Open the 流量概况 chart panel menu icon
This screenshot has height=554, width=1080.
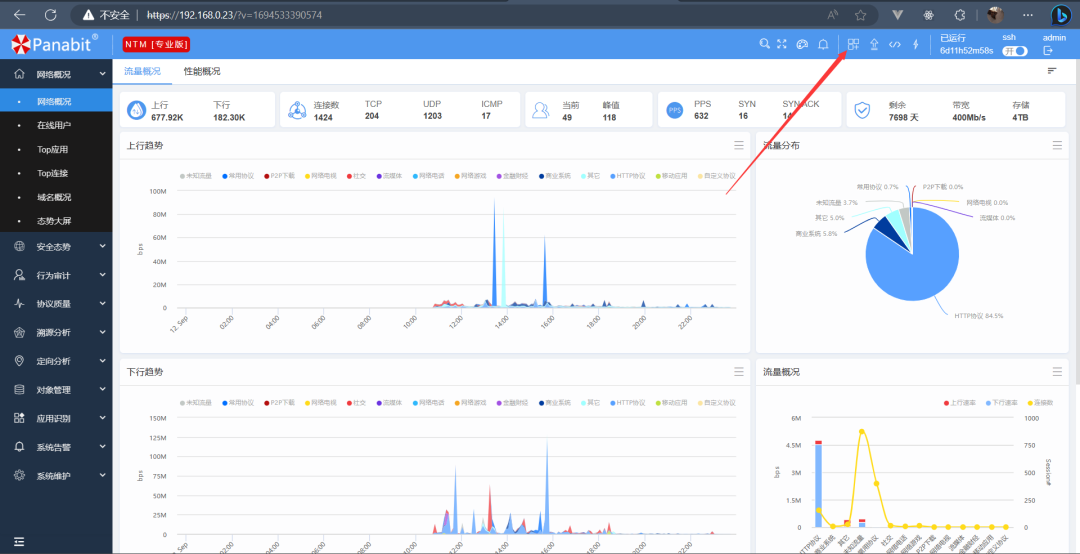[1057, 371]
